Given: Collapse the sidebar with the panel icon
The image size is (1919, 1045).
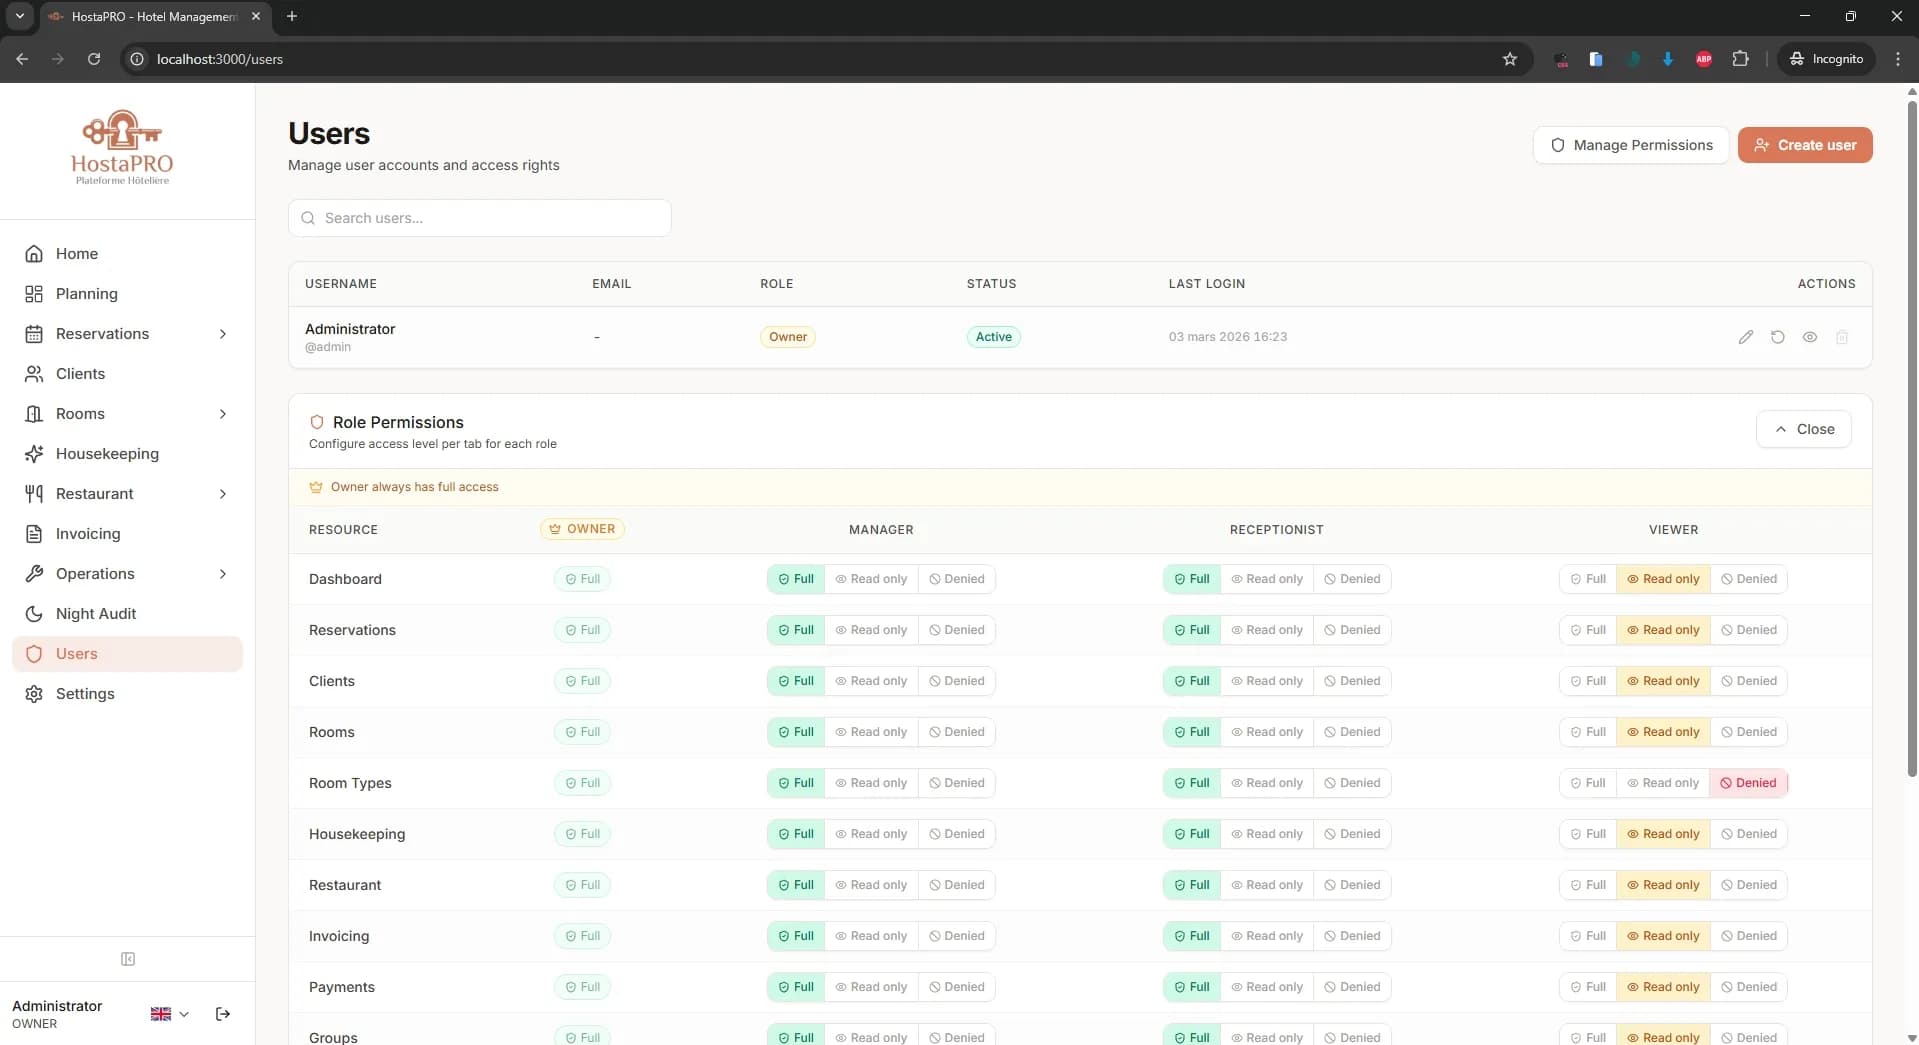Looking at the screenshot, I should (128, 959).
